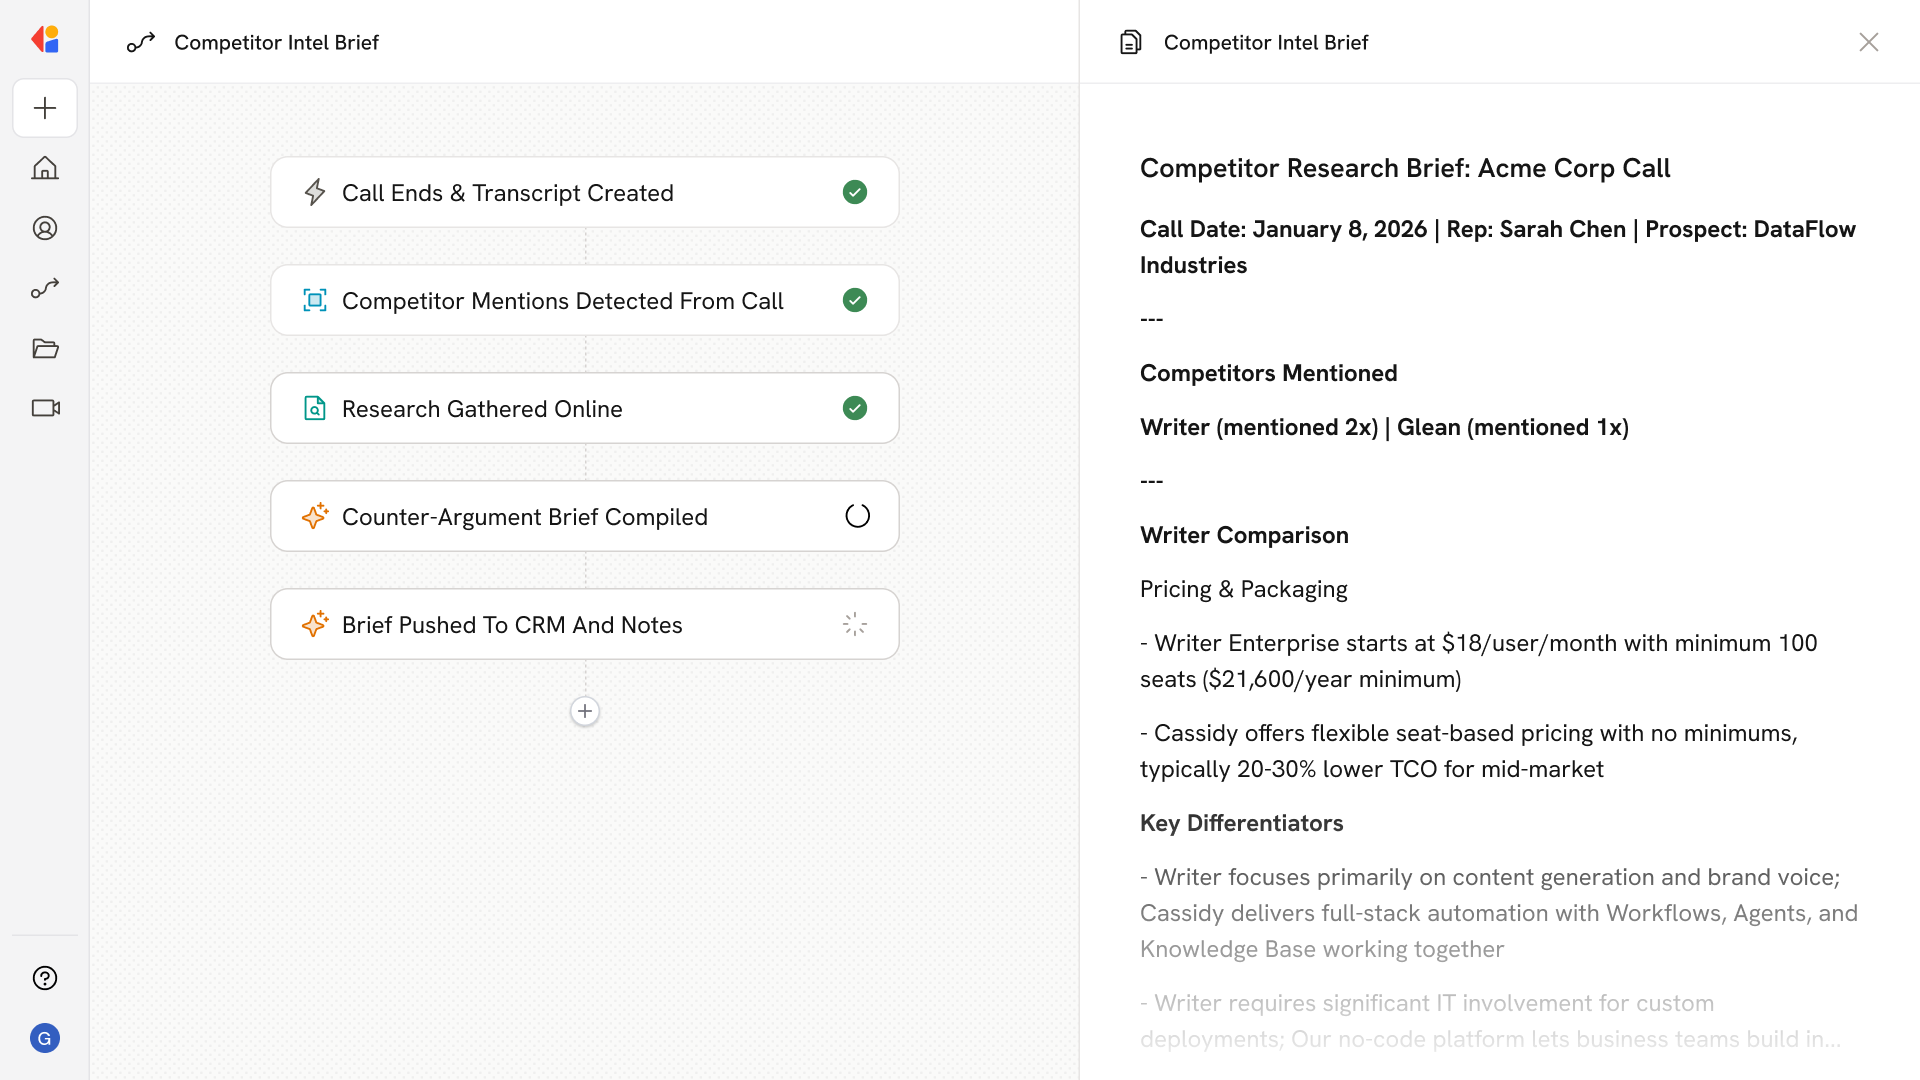Viewport: 1920px width, 1080px height.
Task: Click check mark on Research Gathered Online
Action: point(855,408)
